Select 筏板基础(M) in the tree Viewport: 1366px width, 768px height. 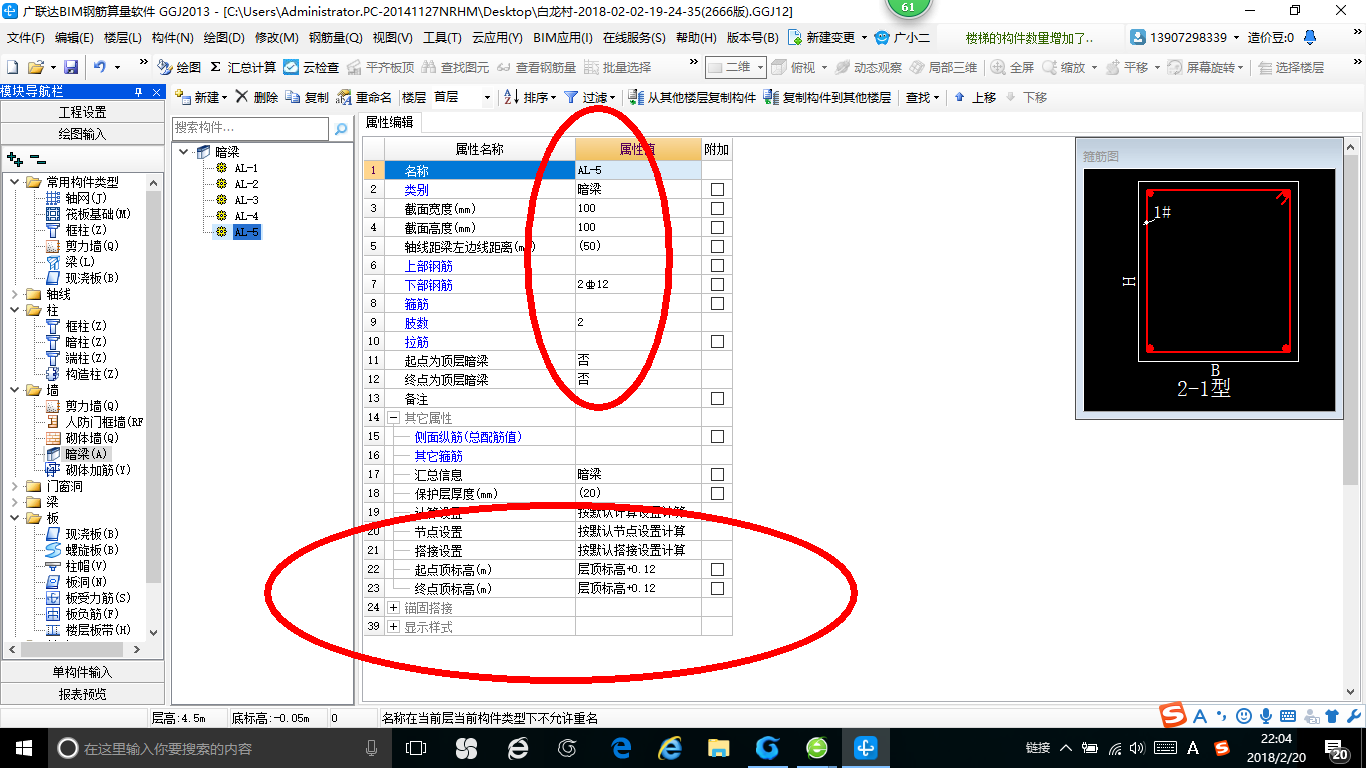(x=88, y=214)
